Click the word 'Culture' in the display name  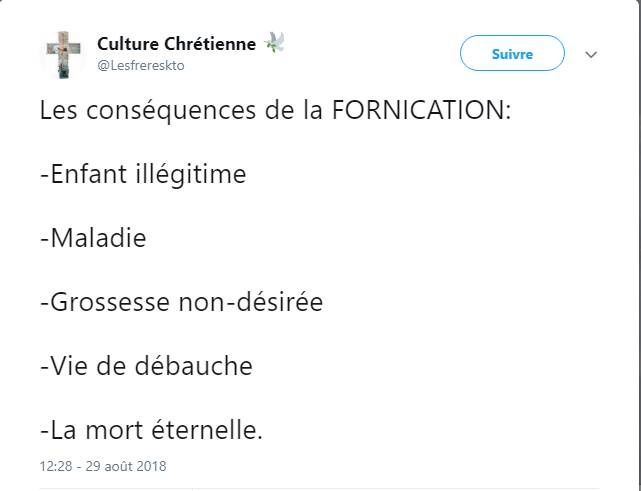tap(128, 44)
